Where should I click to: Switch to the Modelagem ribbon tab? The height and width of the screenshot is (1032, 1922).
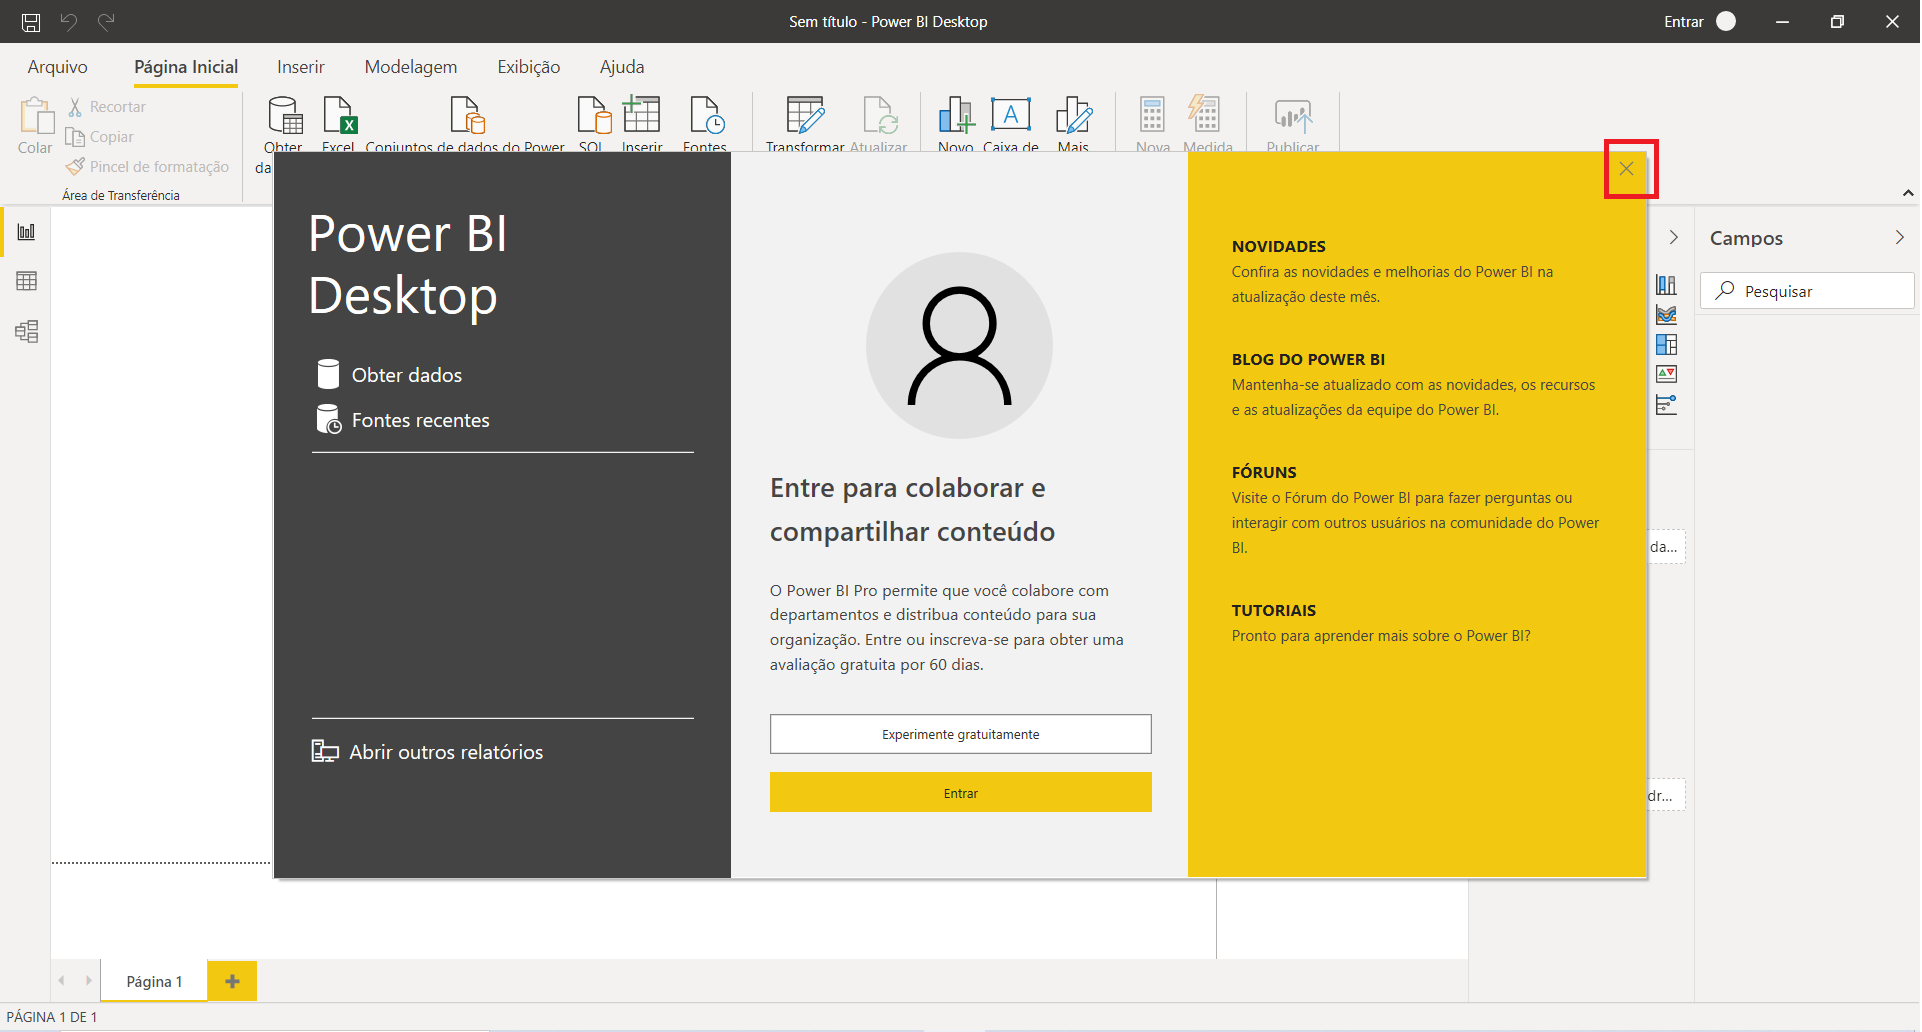(411, 67)
